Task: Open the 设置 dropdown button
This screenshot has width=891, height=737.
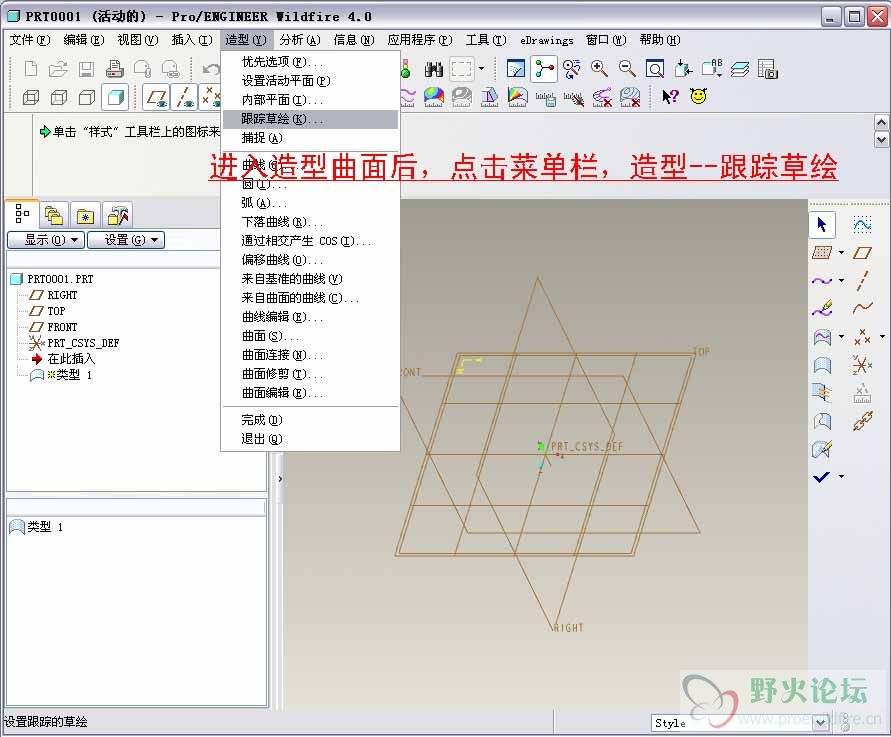Action: pyautogui.click(x=126, y=240)
